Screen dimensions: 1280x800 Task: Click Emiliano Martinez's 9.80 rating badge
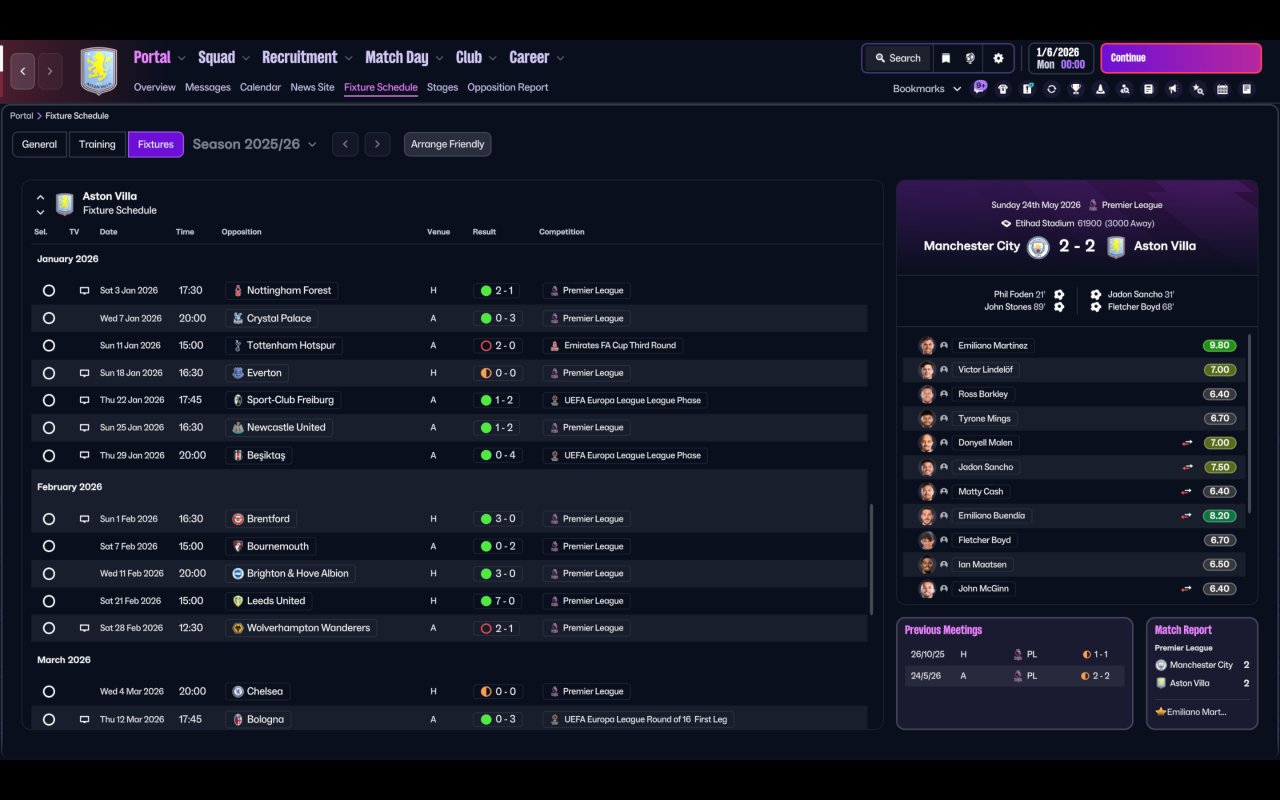pyautogui.click(x=1219, y=346)
